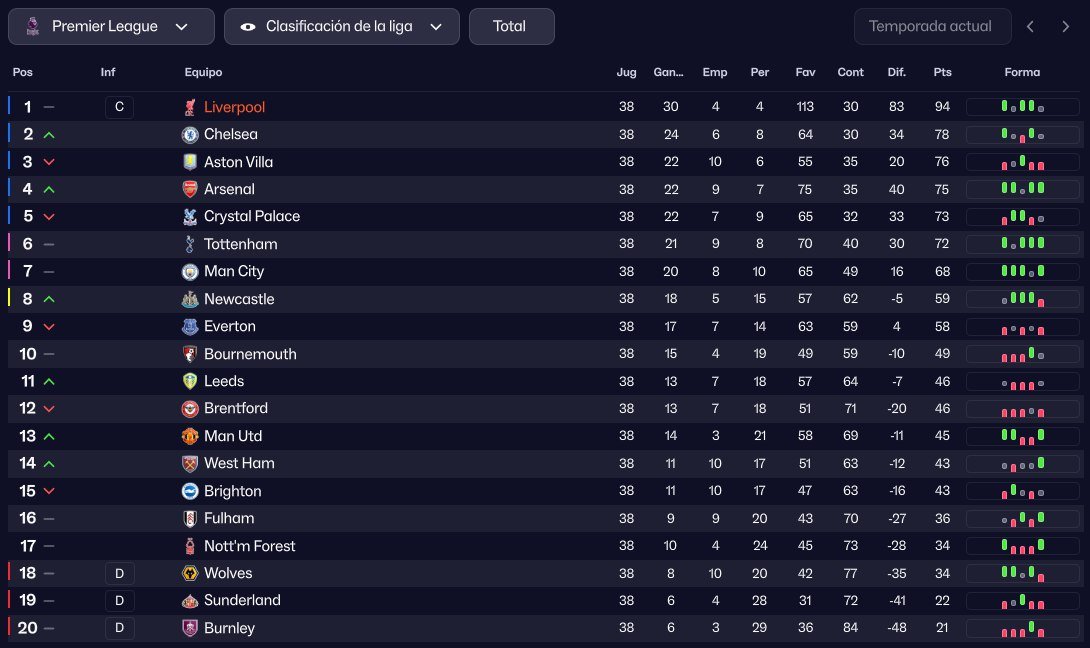The width and height of the screenshot is (1090, 648).
Task: Click the Tottenham club crest icon
Action: point(190,244)
